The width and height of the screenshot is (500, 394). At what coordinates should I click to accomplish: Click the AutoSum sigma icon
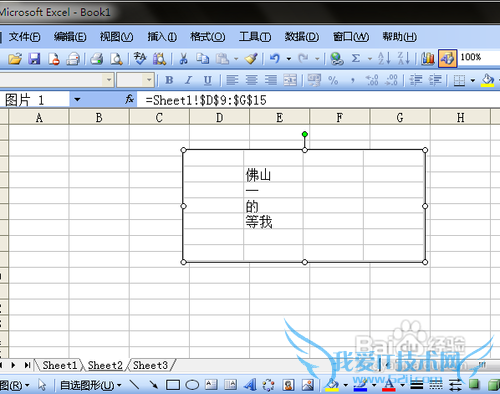click(356, 59)
